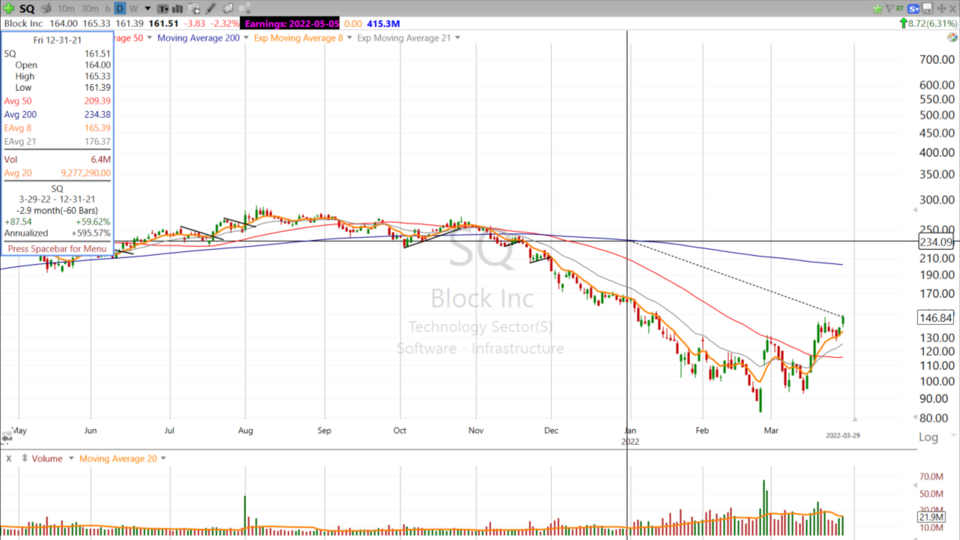Switch to the 10m timeframe
The height and width of the screenshot is (540, 960).
tap(66, 8)
